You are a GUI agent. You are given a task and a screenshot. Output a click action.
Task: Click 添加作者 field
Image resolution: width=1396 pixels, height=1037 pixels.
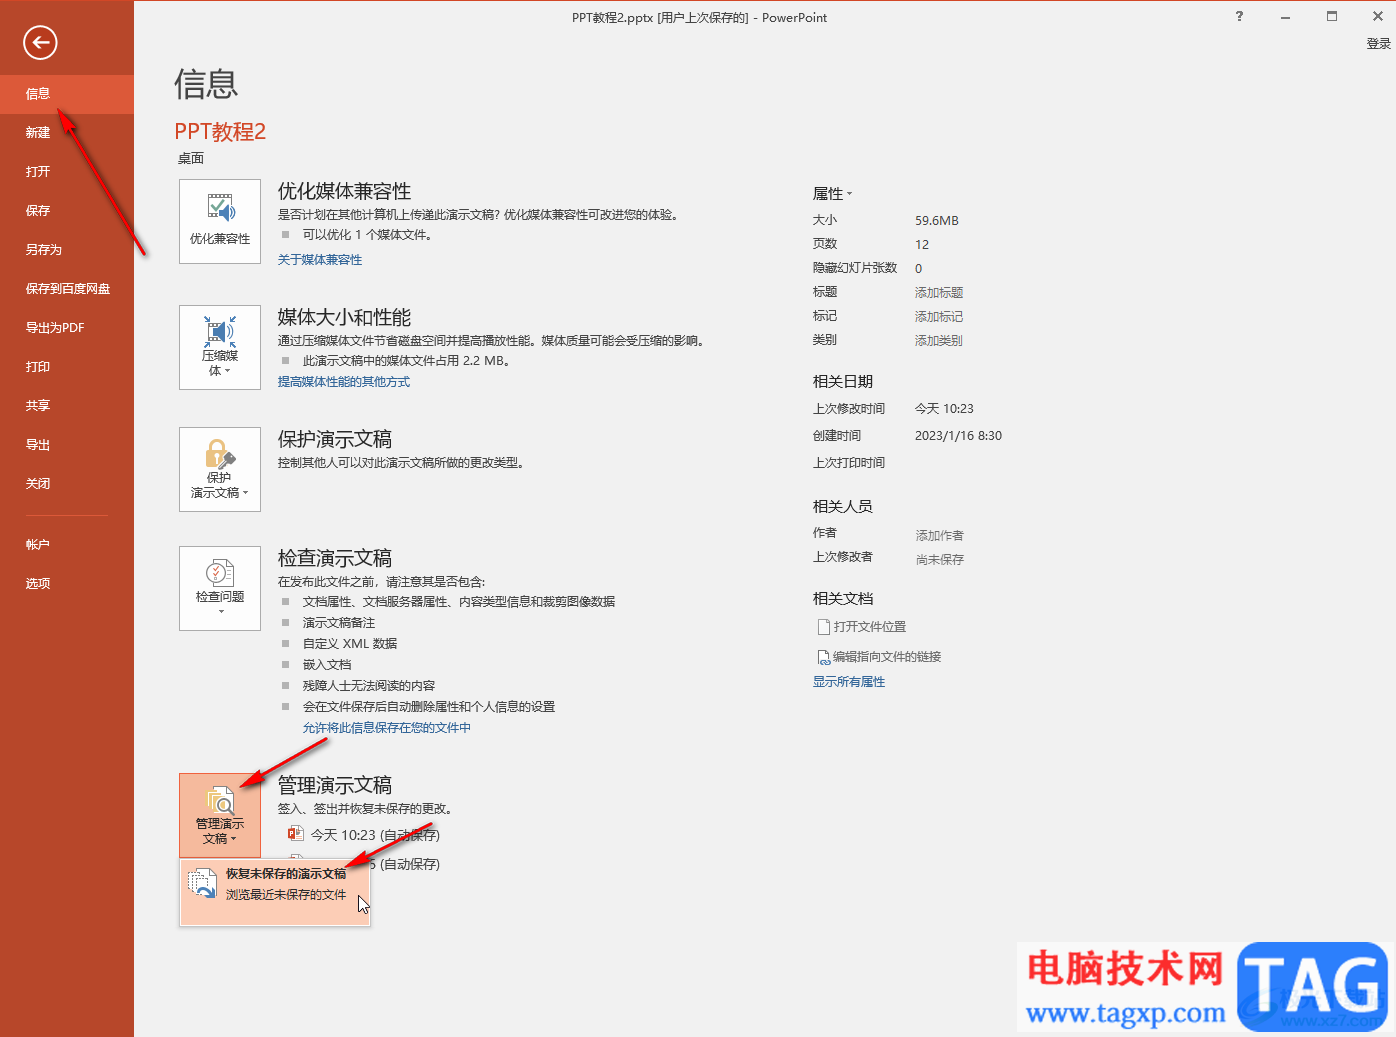[940, 536]
